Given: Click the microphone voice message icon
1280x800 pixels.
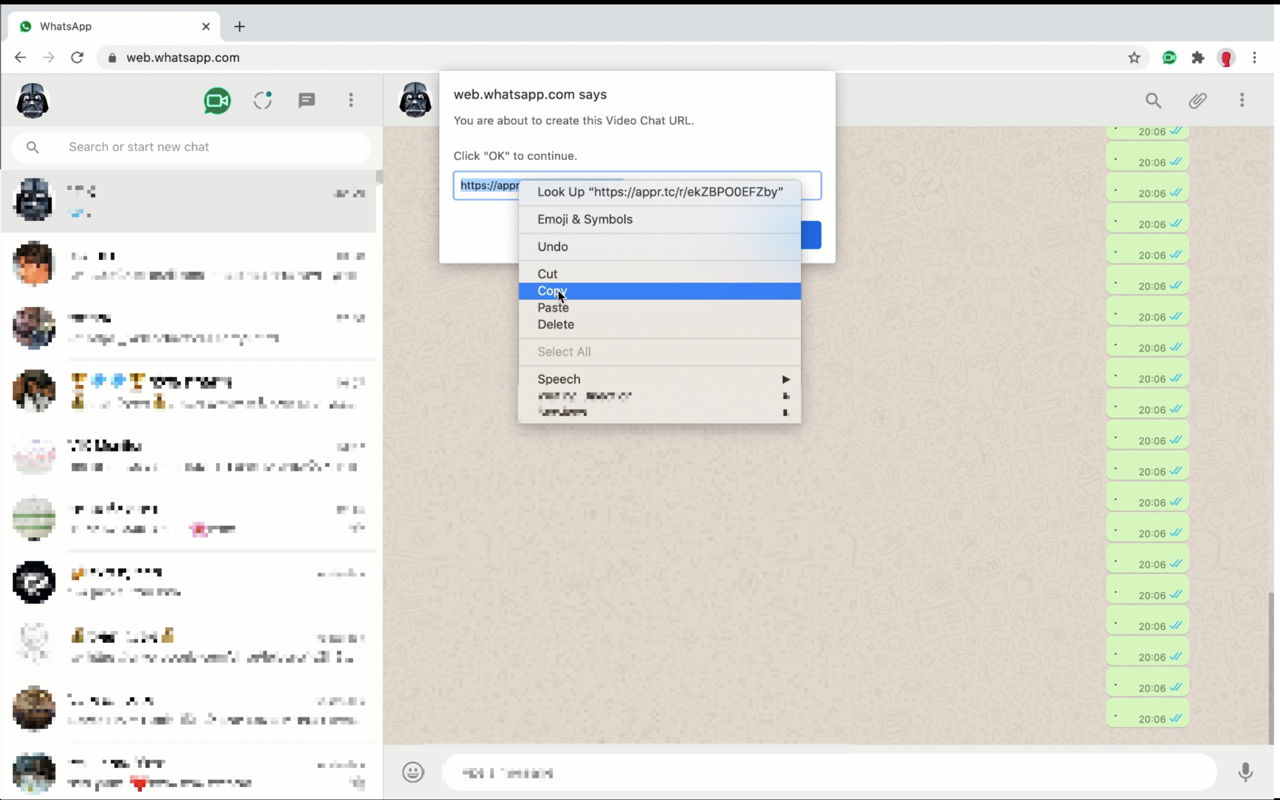Looking at the screenshot, I should coord(1245,772).
